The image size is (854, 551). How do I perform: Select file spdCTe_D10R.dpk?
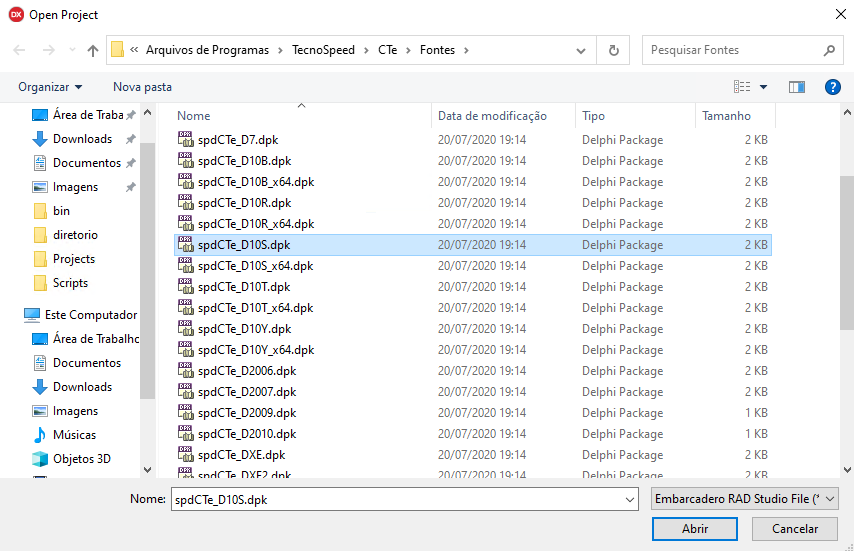(x=245, y=203)
